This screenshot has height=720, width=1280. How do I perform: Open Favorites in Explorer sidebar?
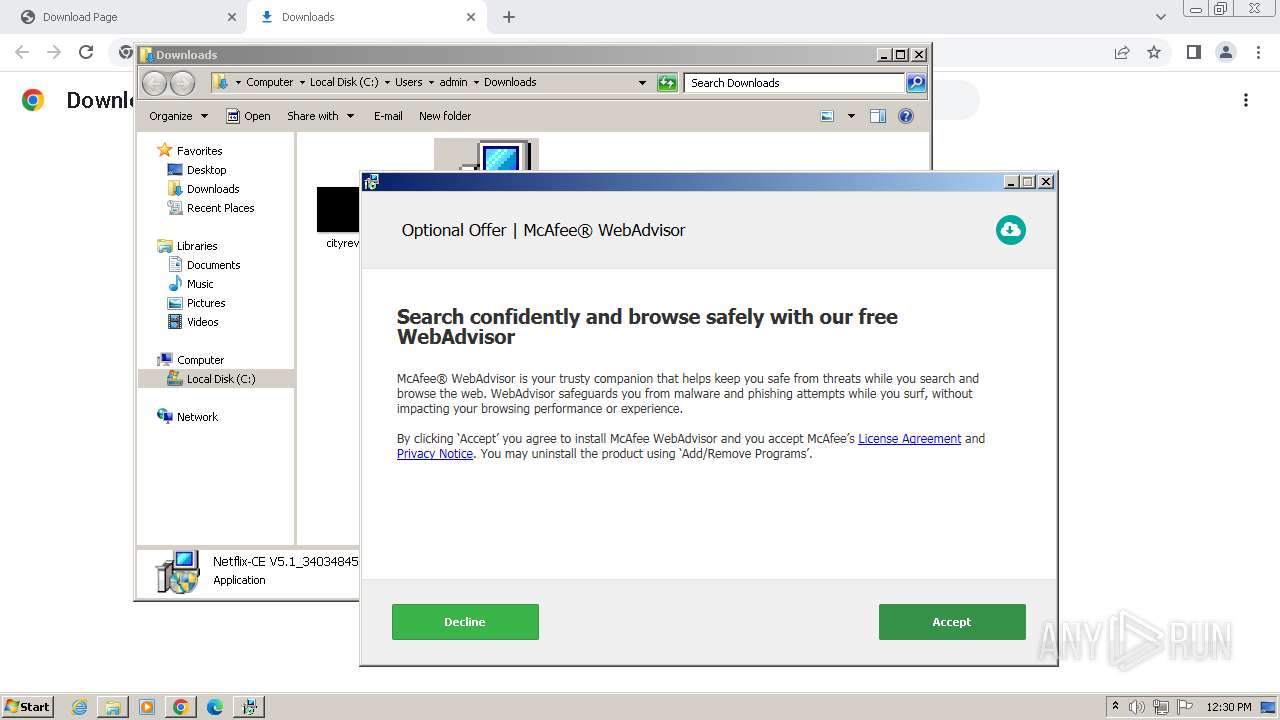(x=199, y=151)
